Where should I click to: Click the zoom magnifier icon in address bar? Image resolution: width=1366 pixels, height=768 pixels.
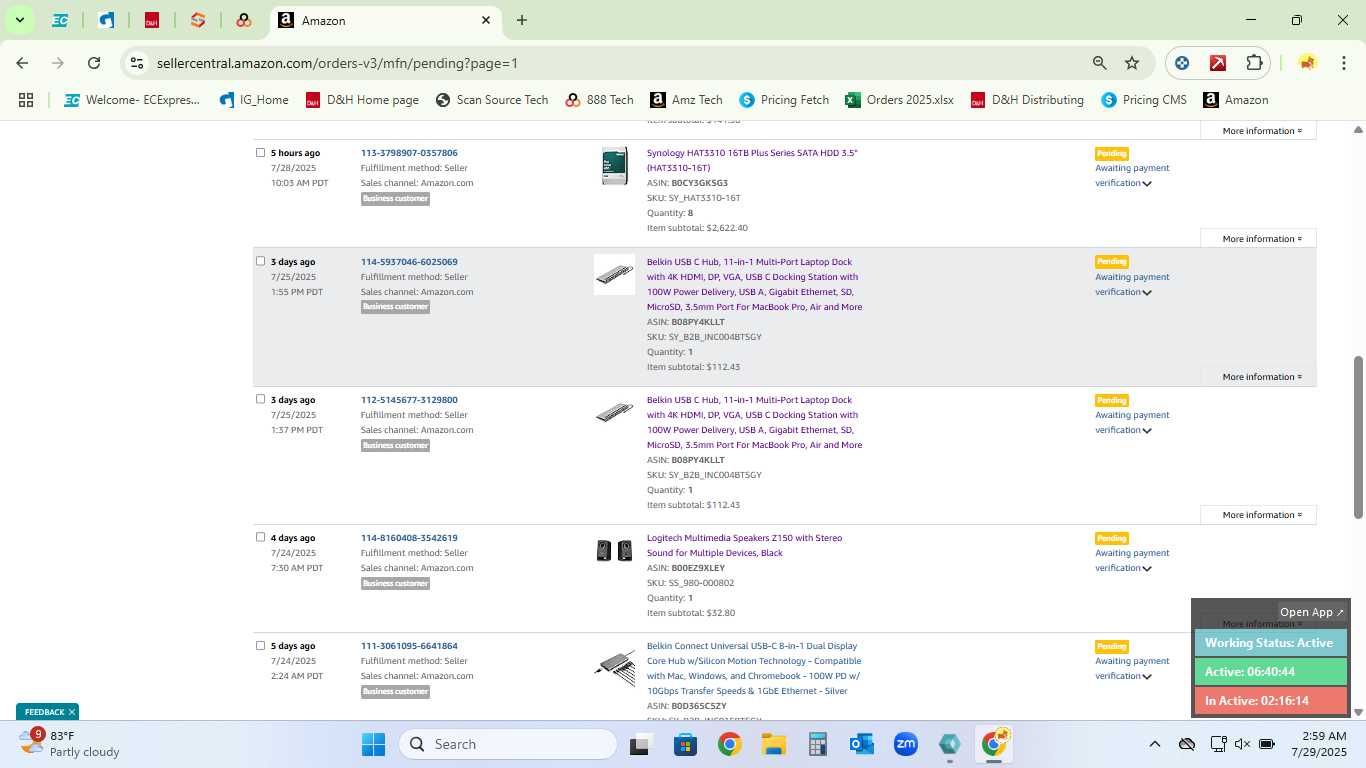click(1099, 63)
